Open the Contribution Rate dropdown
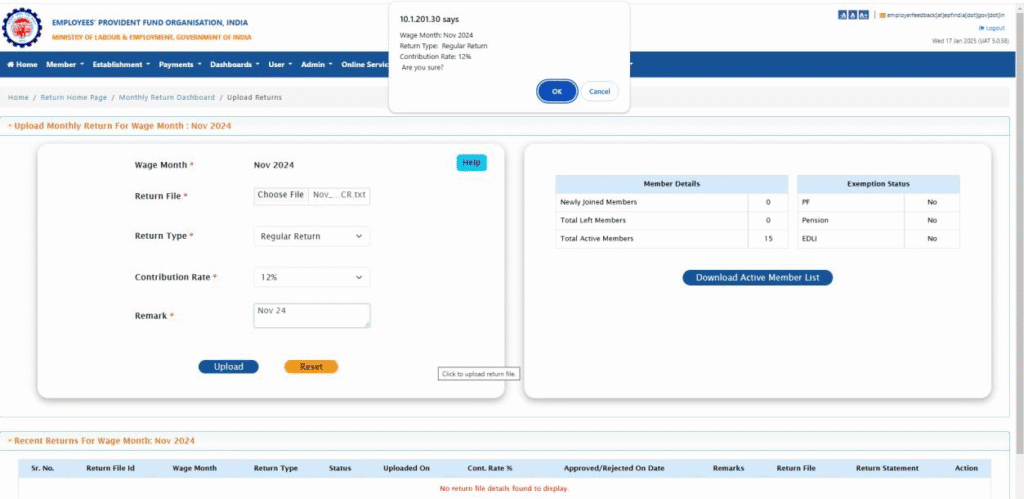The height and width of the screenshot is (499, 1024). (311, 277)
